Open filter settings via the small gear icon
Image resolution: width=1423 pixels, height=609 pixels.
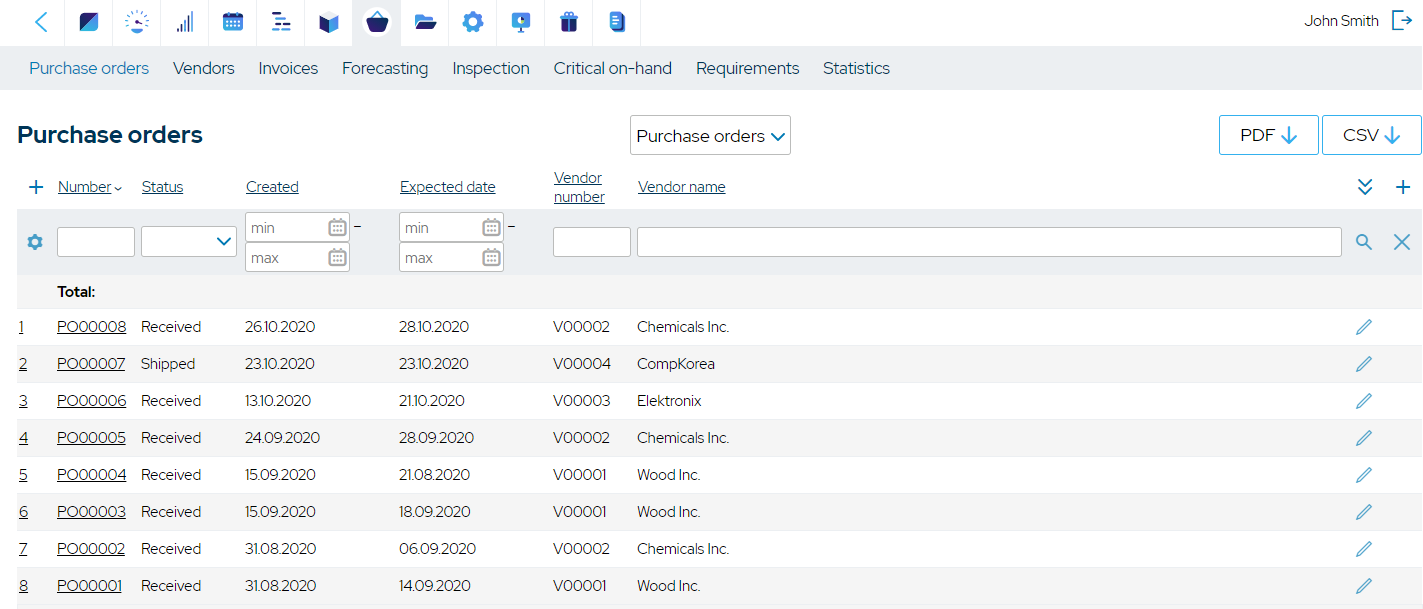[34, 241]
